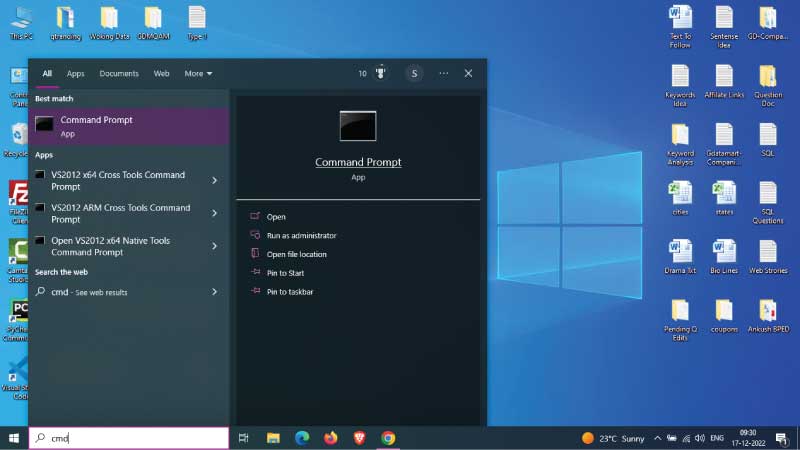The width and height of the screenshot is (800, 450).
Task: Select the Text To Follow Word document
Action: 680,27
